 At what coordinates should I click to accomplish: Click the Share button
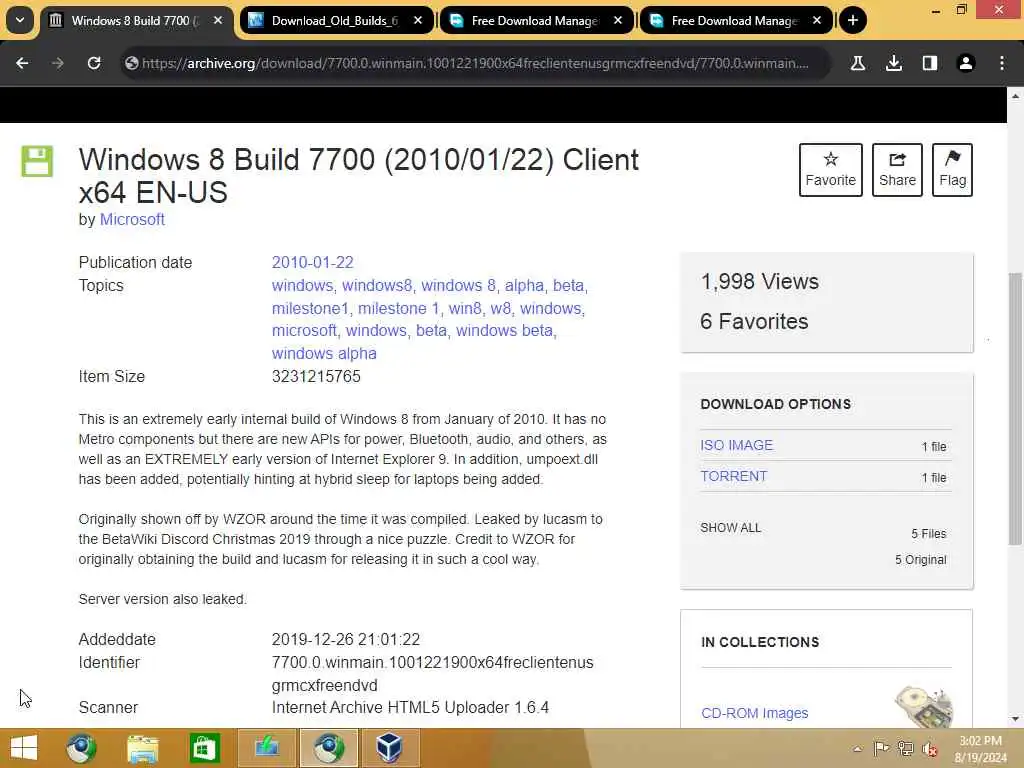coord(897,170)
